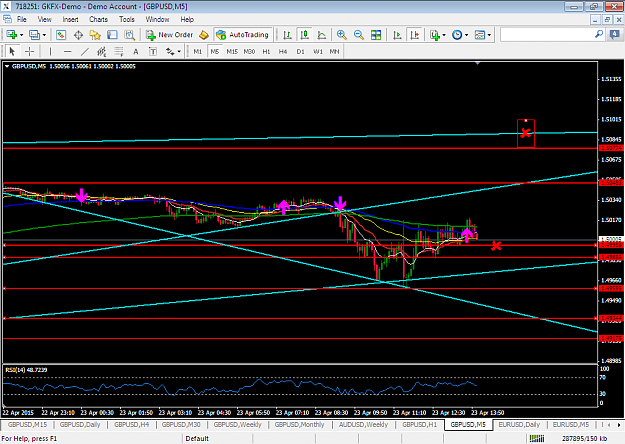Open the File menu
The height and width of the screenshot is (444, 625).
(x=22, y=19)
